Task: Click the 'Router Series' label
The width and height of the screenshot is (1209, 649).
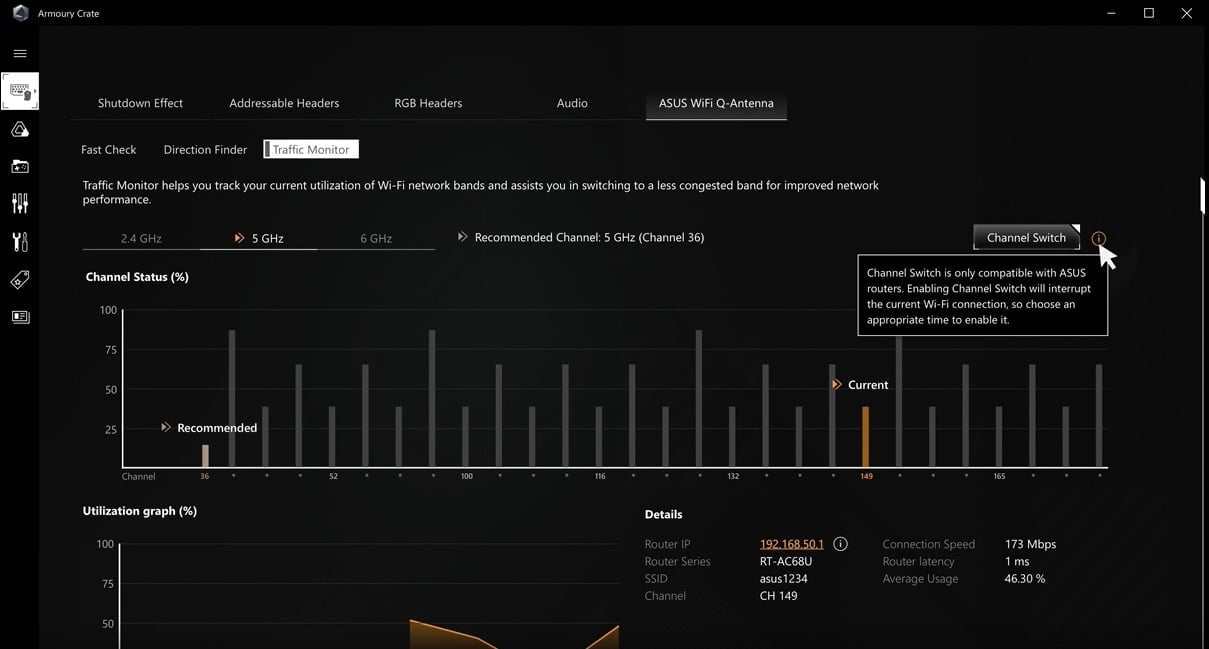Action: tap(678, 561)
